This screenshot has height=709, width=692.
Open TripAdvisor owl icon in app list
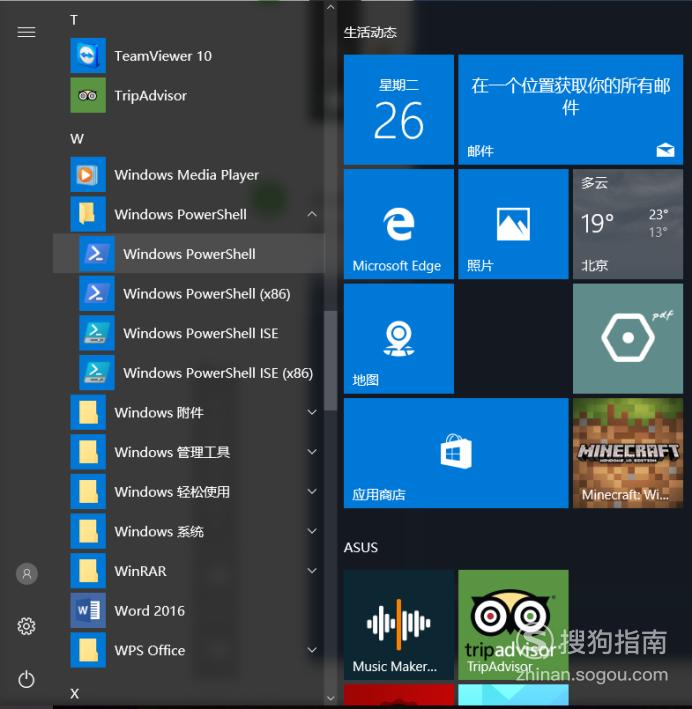click(88, 95)
